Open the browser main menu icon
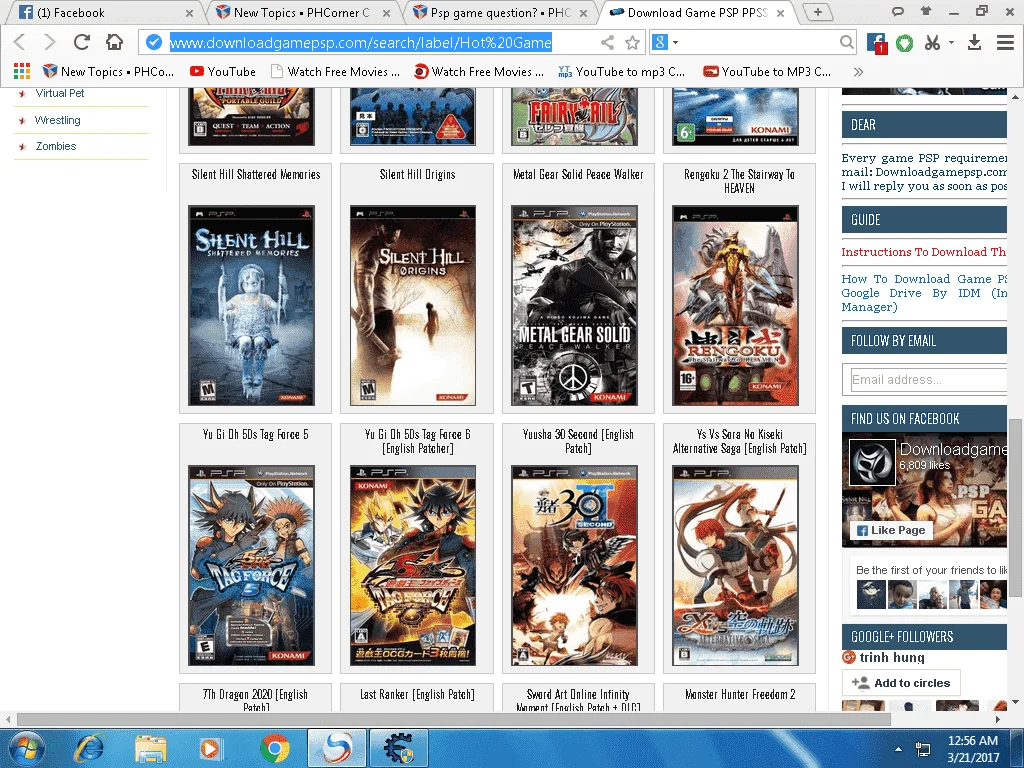1024x768 pixels. click(x=1005, y=43)
